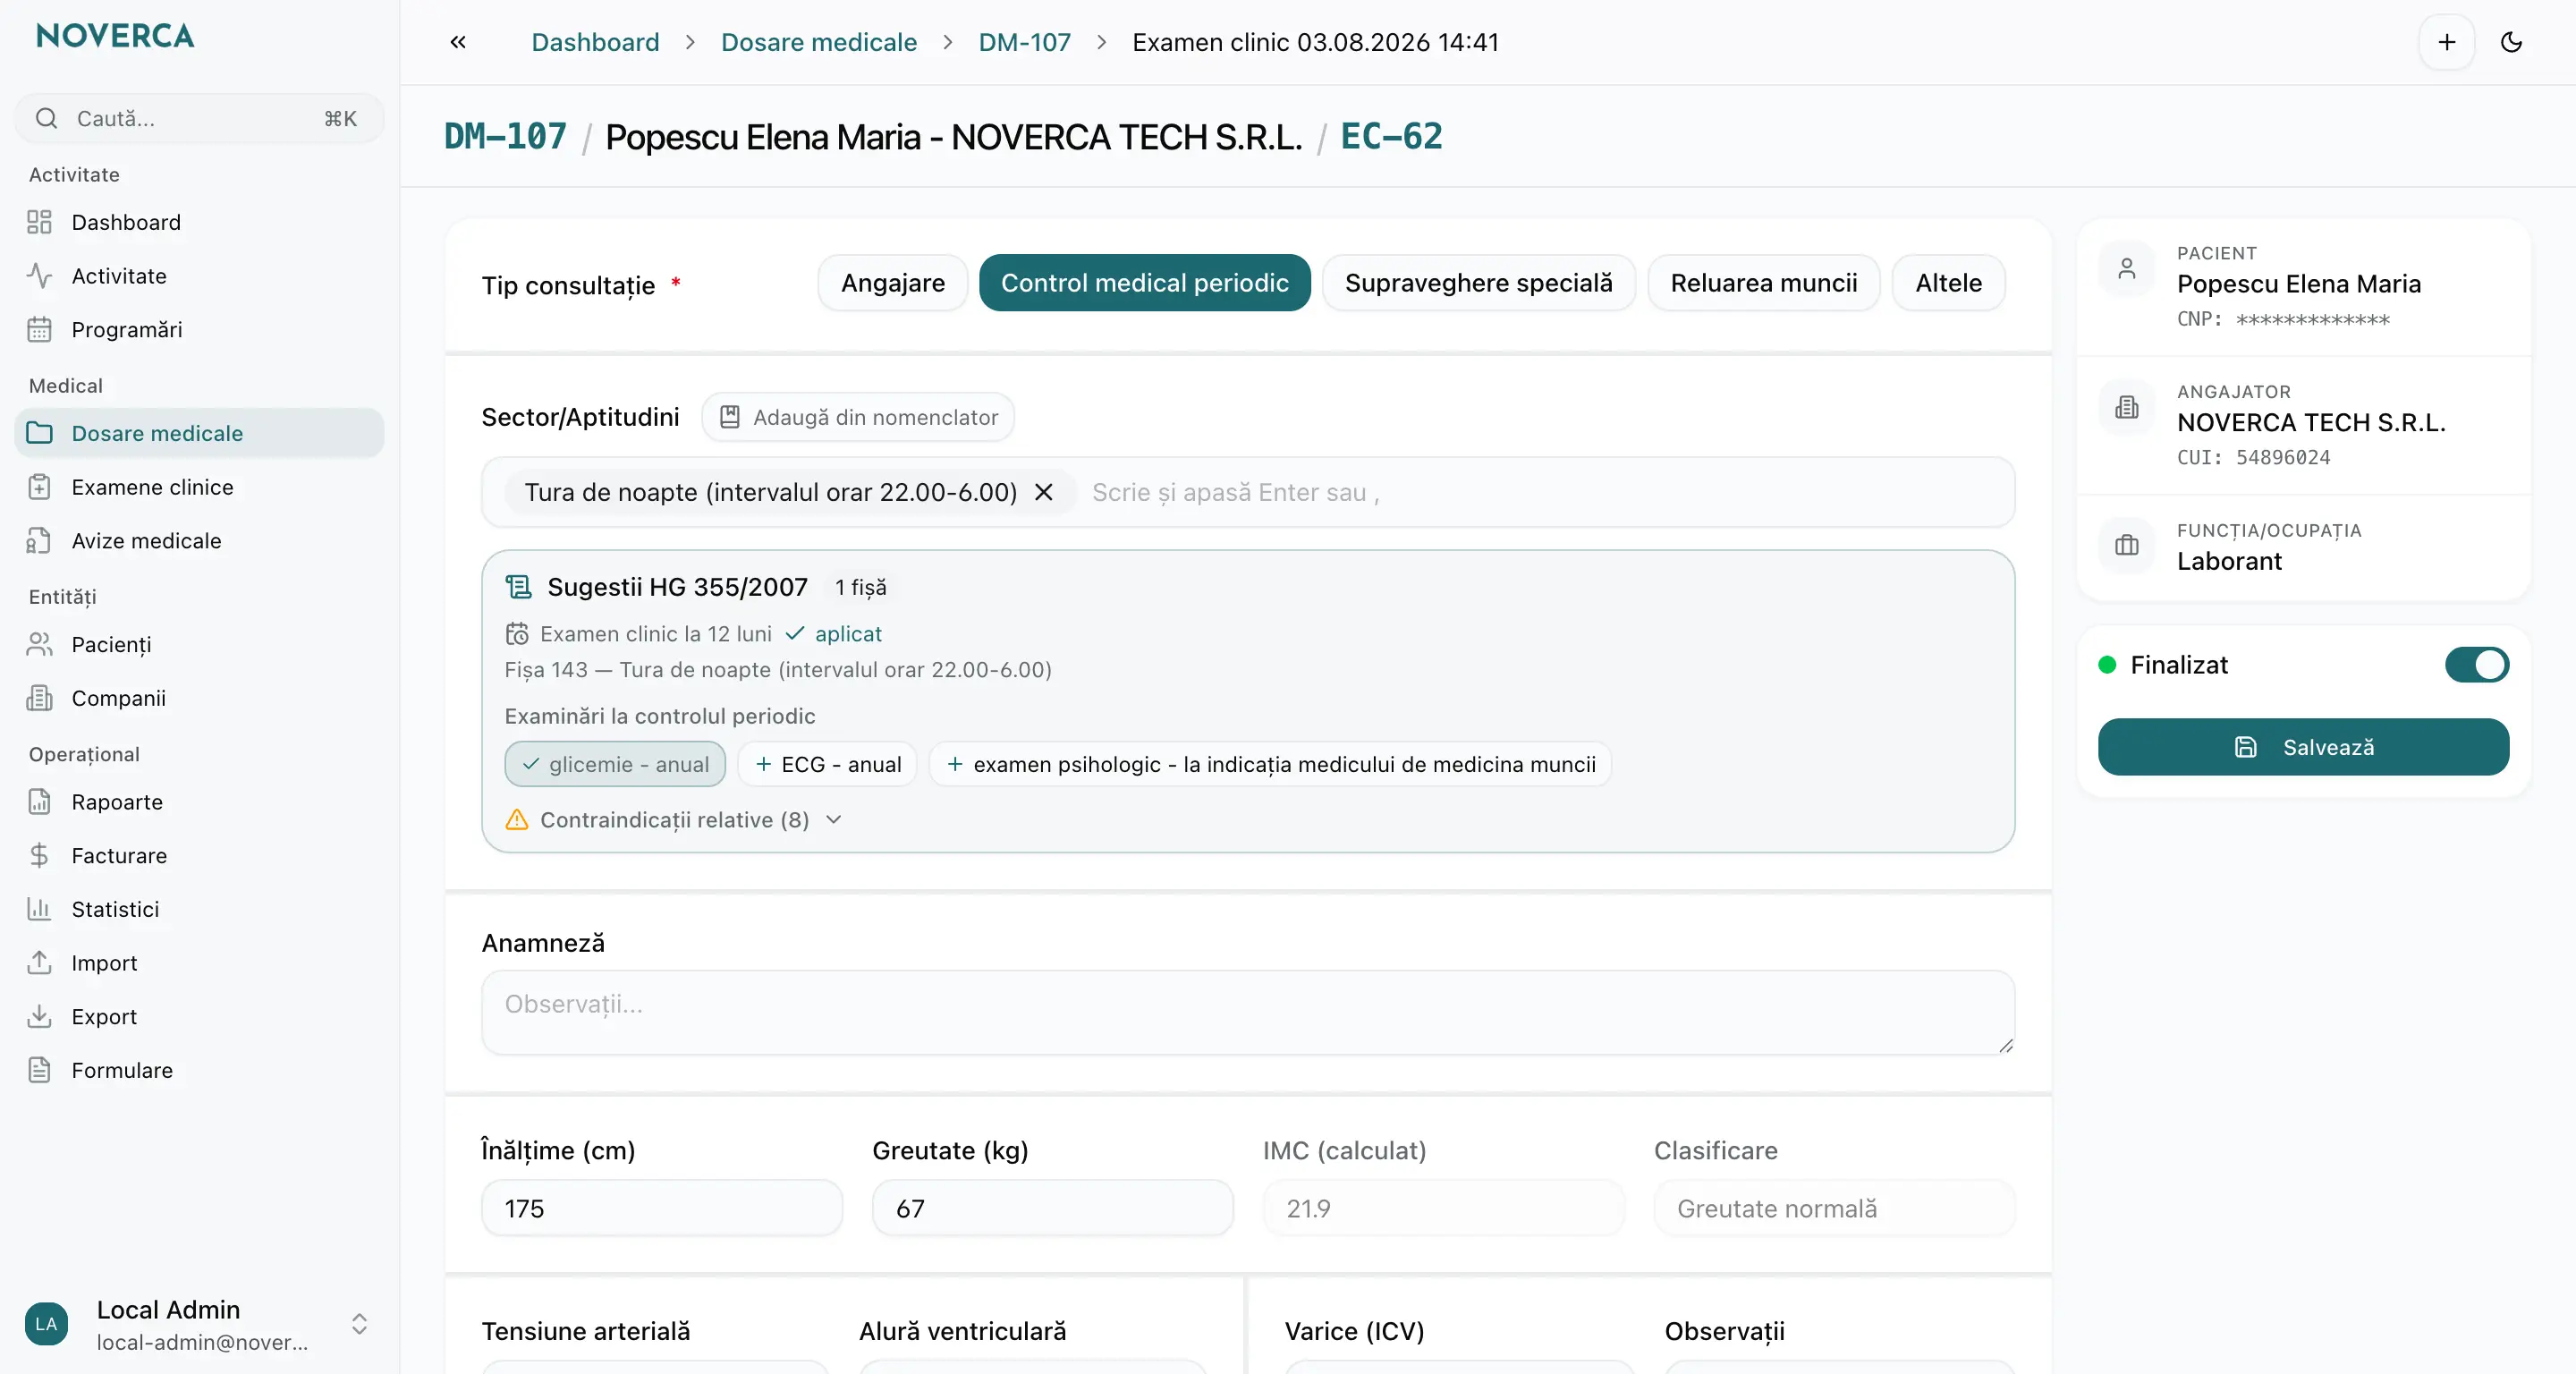Click DM-107 breadcrumb link

pyautogui.click(x=1024, y=42)
